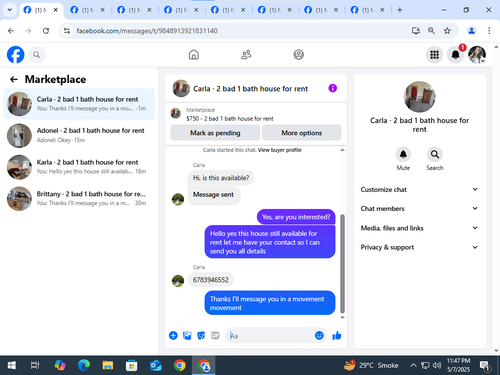Open File Explorer from the taskbar

108,365
